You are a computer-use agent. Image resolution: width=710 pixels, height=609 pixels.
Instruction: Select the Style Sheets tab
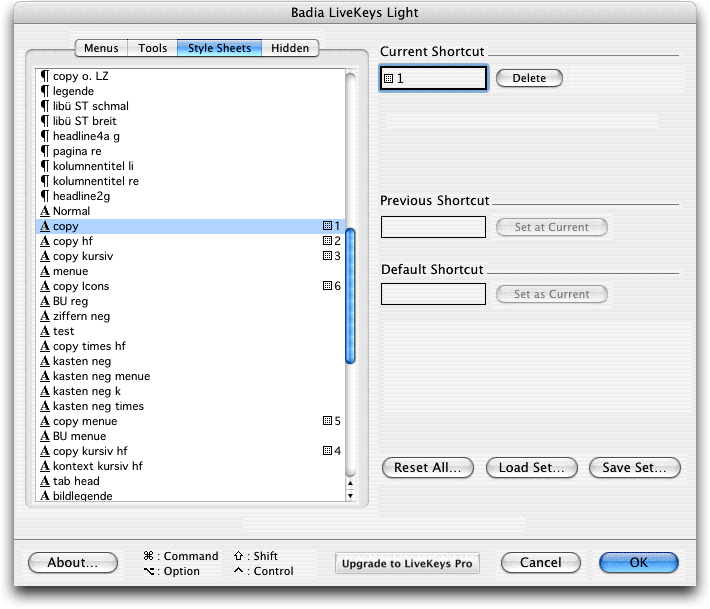click(x=219, y=48)
